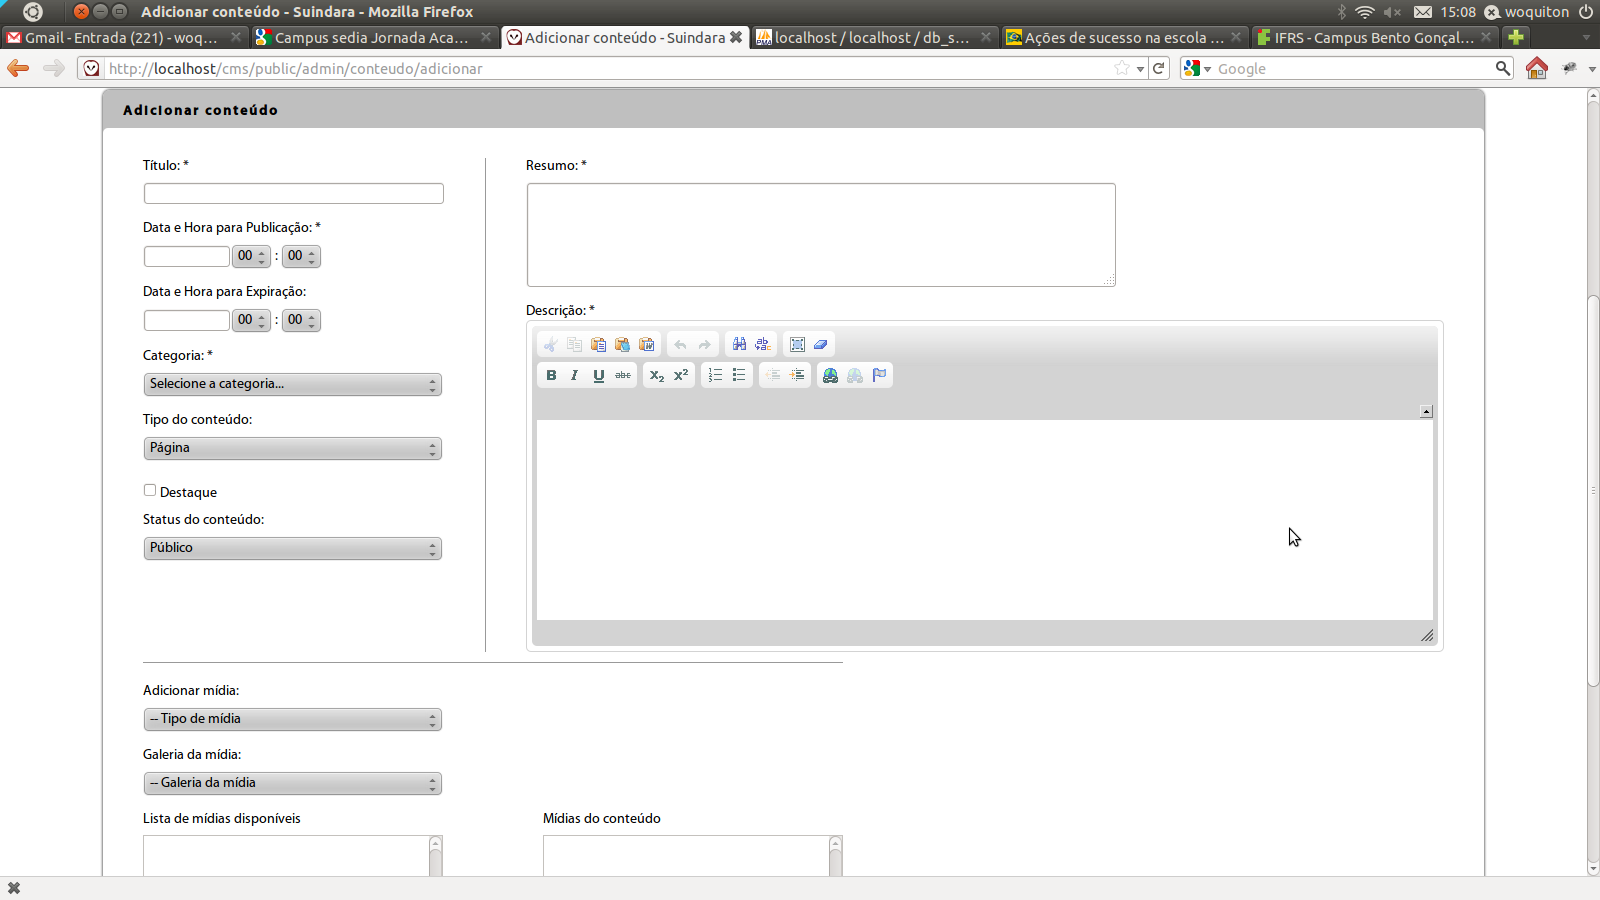Adjust expiration hour stepper
Screen dimensions: 1600x900
click(251, 320)
